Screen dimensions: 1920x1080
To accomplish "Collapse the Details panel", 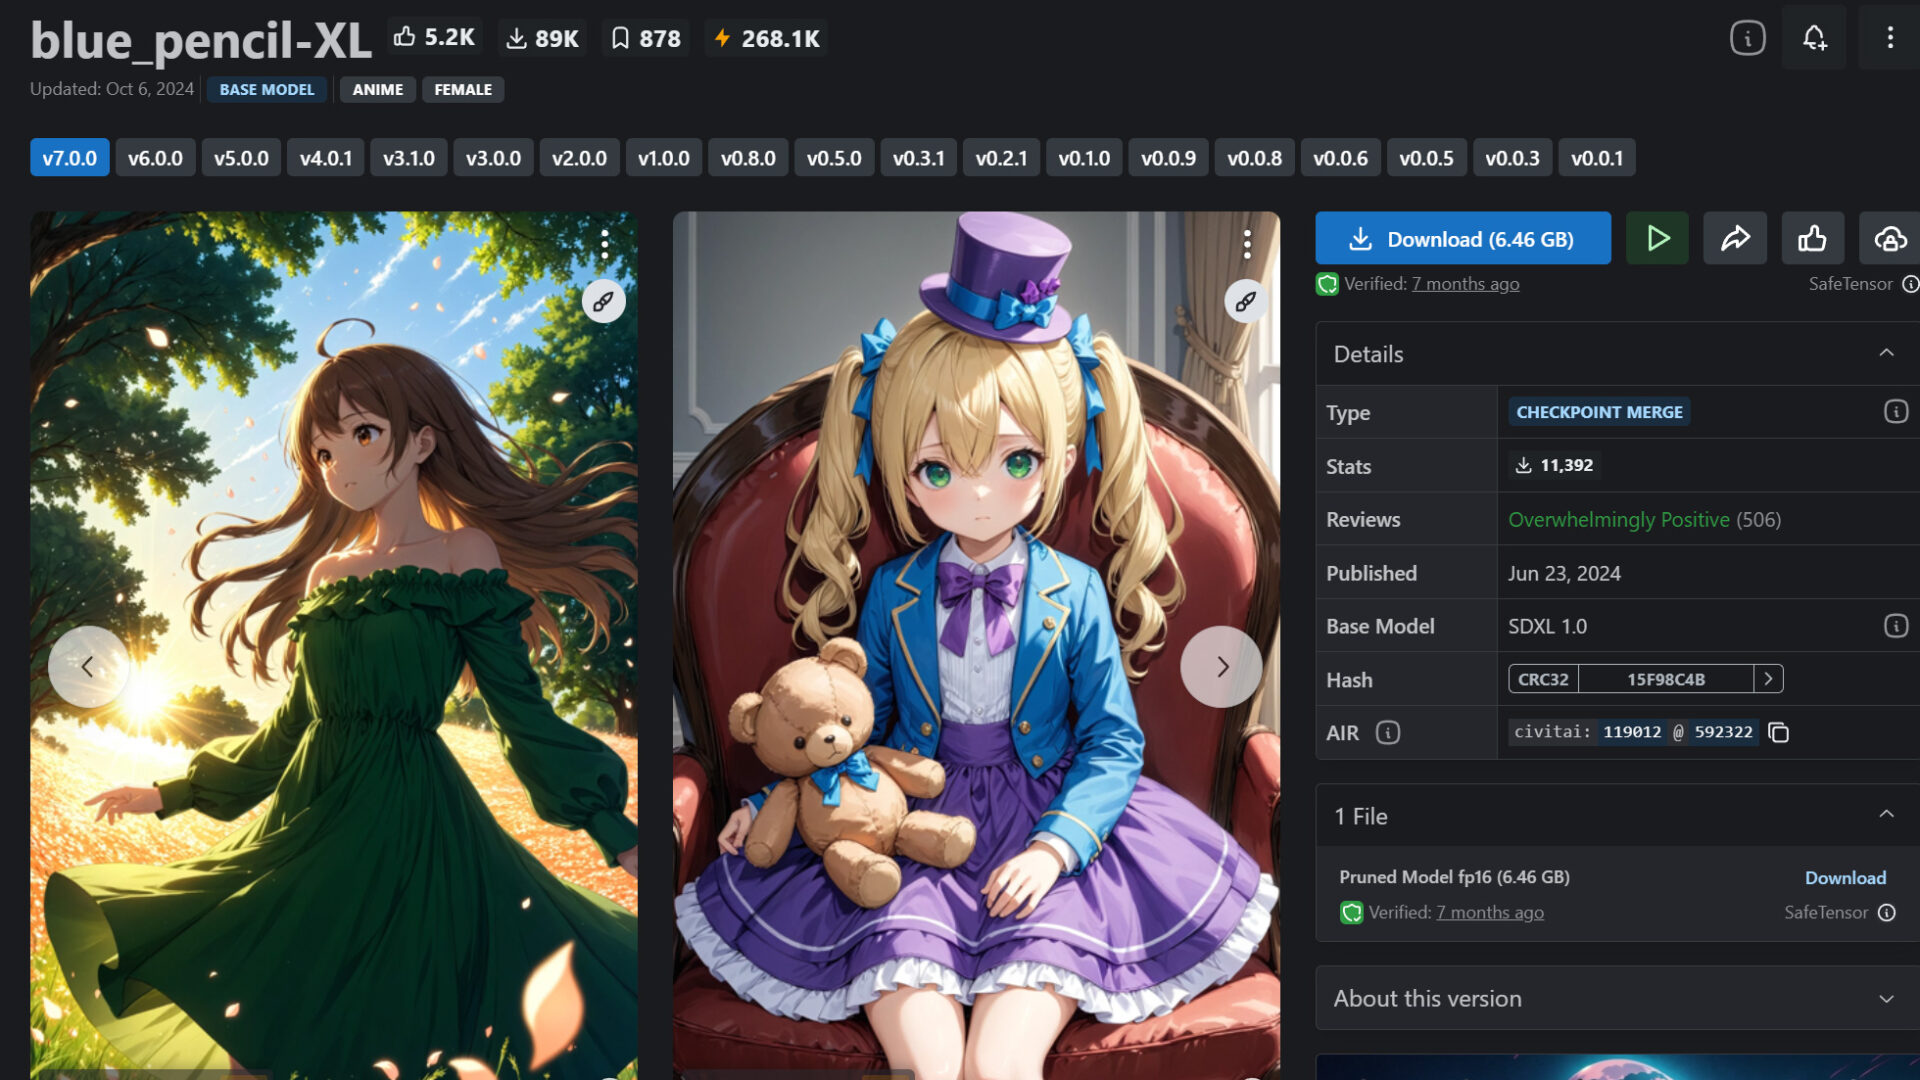I will pyautogui.click(x=1886, y=353).
